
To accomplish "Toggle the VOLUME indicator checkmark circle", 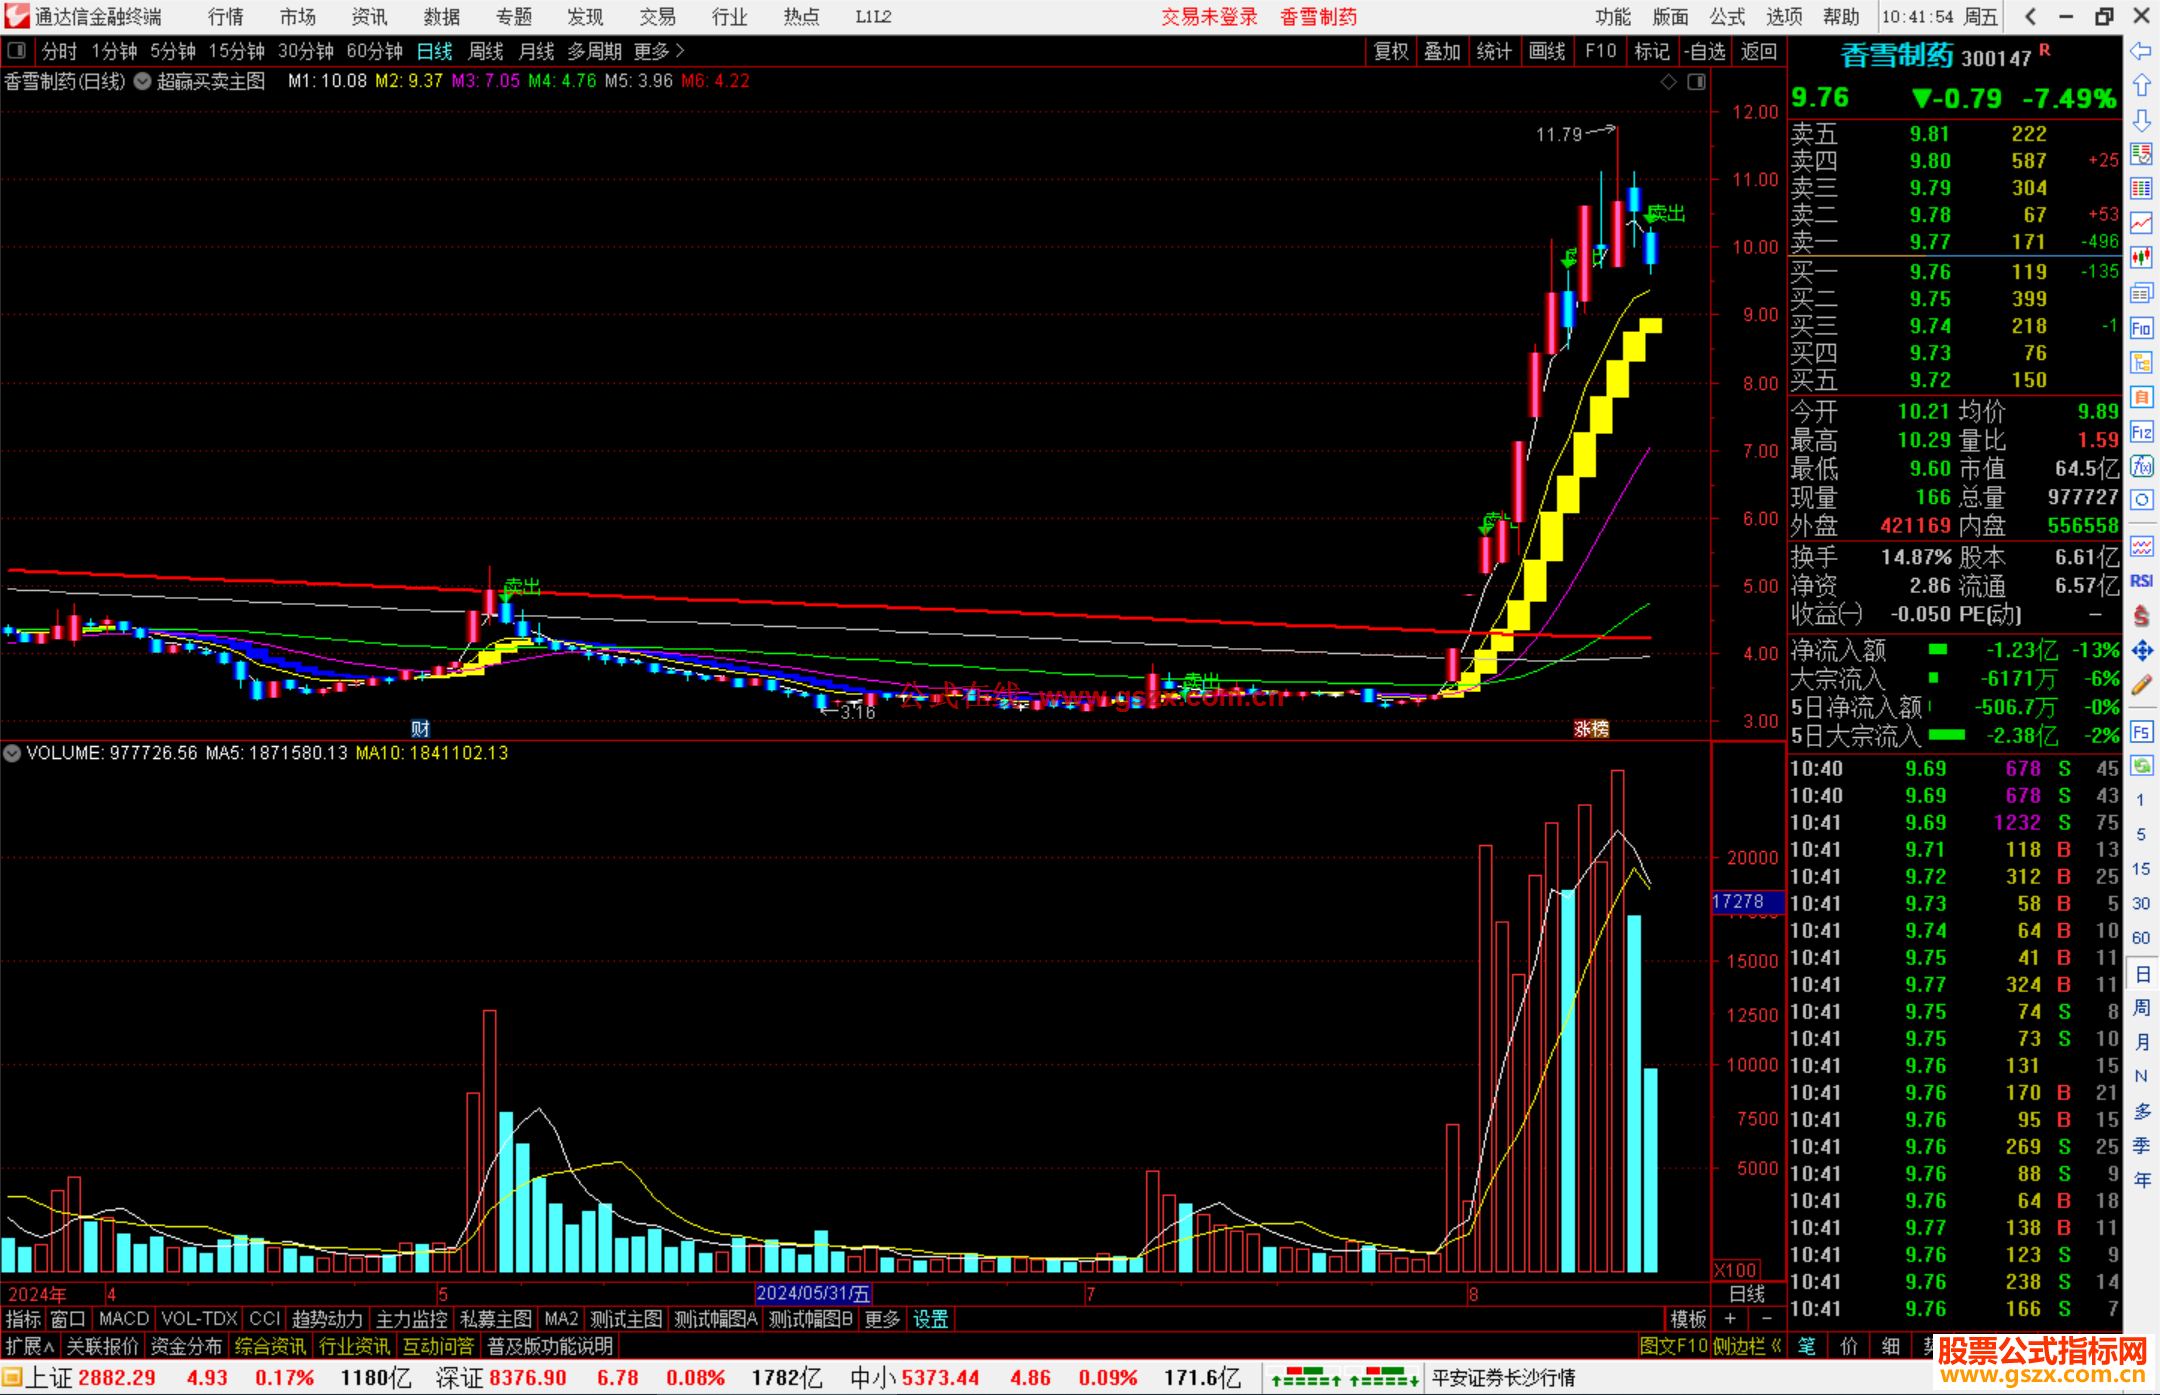I will 12,753.
